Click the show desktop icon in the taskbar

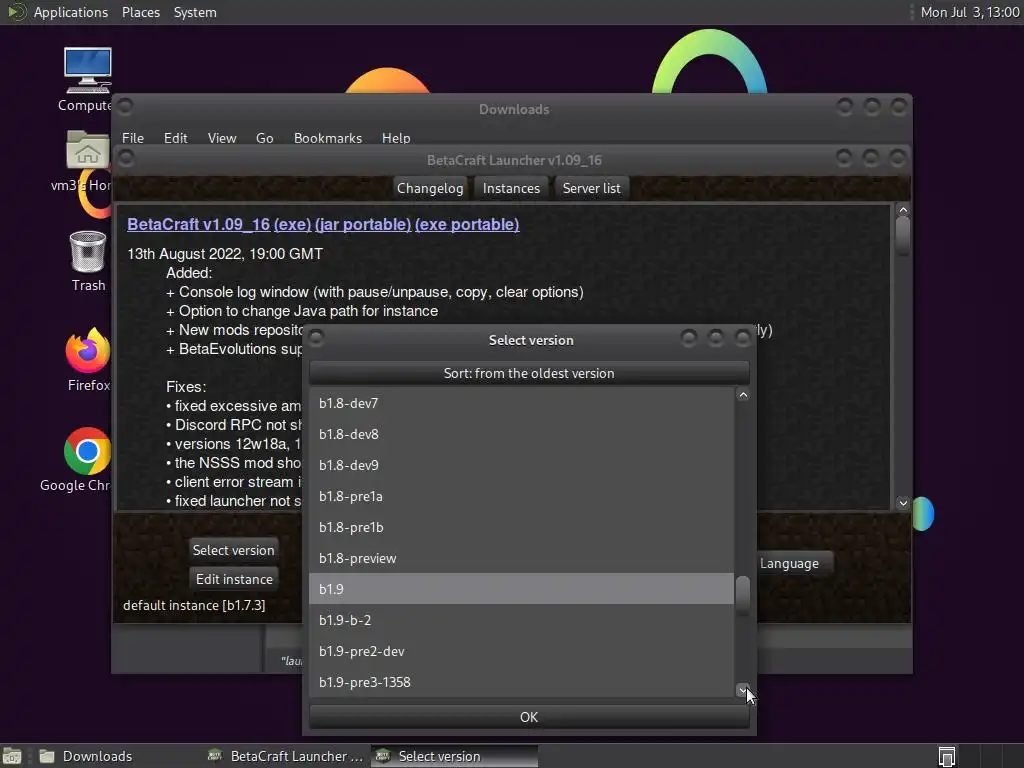[x=12, y=756]
